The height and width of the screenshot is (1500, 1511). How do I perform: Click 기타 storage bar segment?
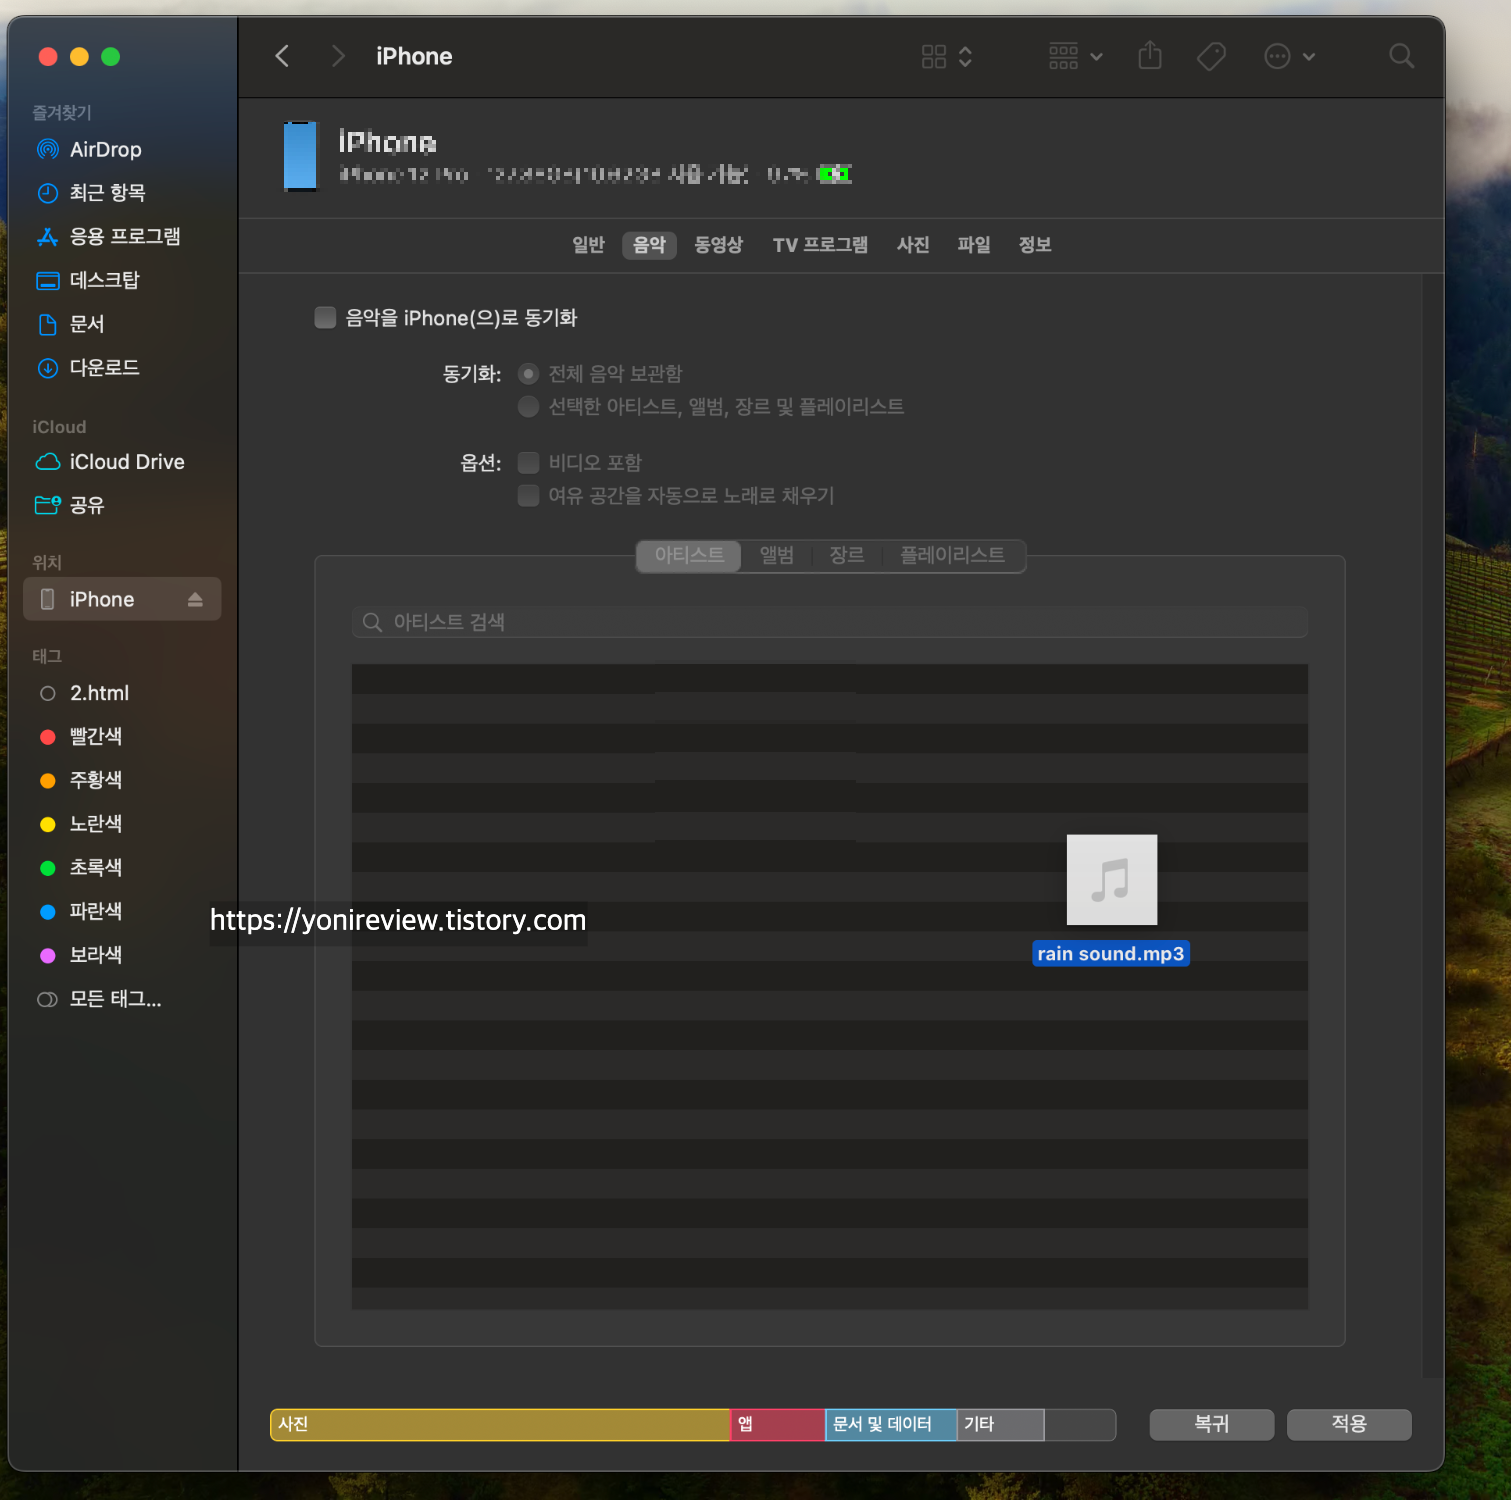click(x=1001, y=1424)
